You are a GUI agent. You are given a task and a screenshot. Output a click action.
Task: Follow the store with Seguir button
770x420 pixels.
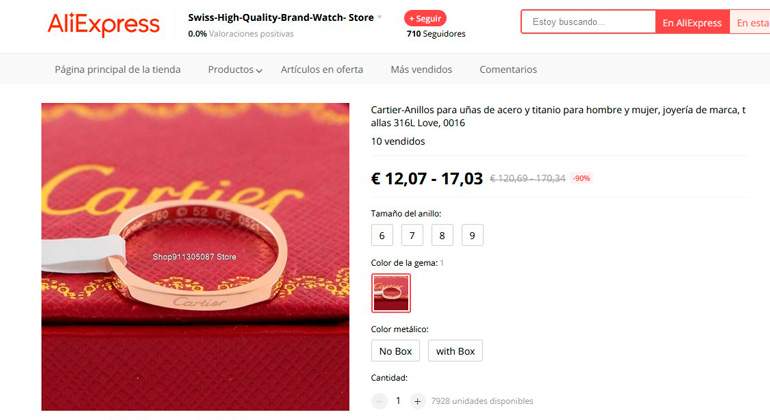click(425, 19)
